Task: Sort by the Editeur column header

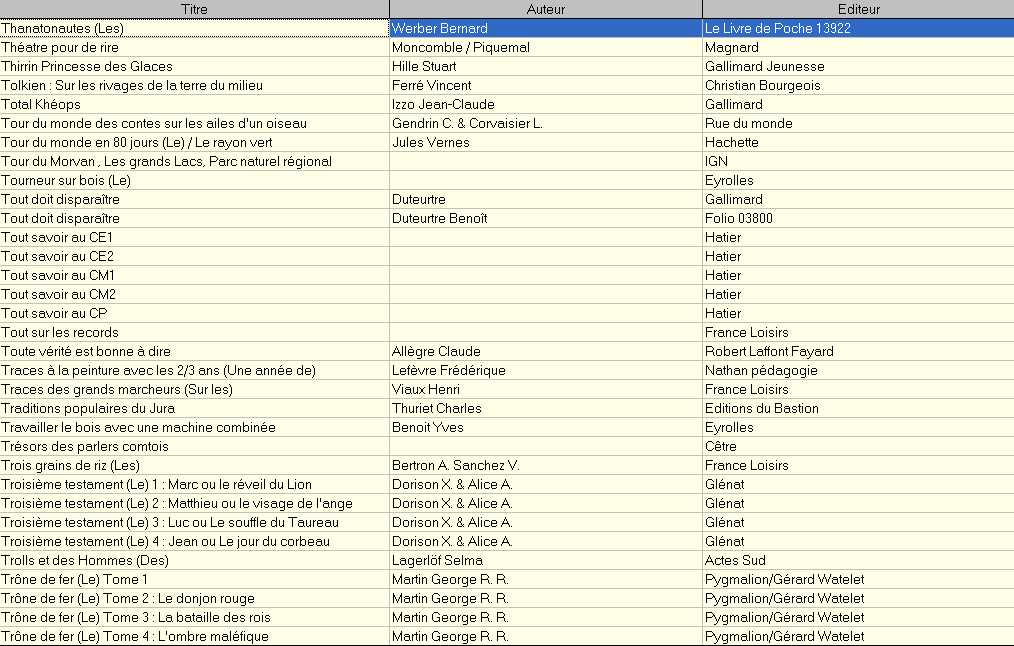Action: coord(858,9)
